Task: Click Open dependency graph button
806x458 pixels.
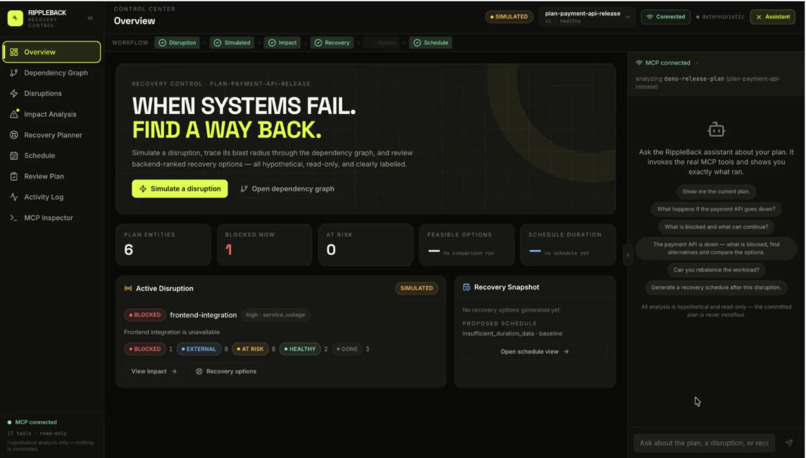Action: click(287, 189)
